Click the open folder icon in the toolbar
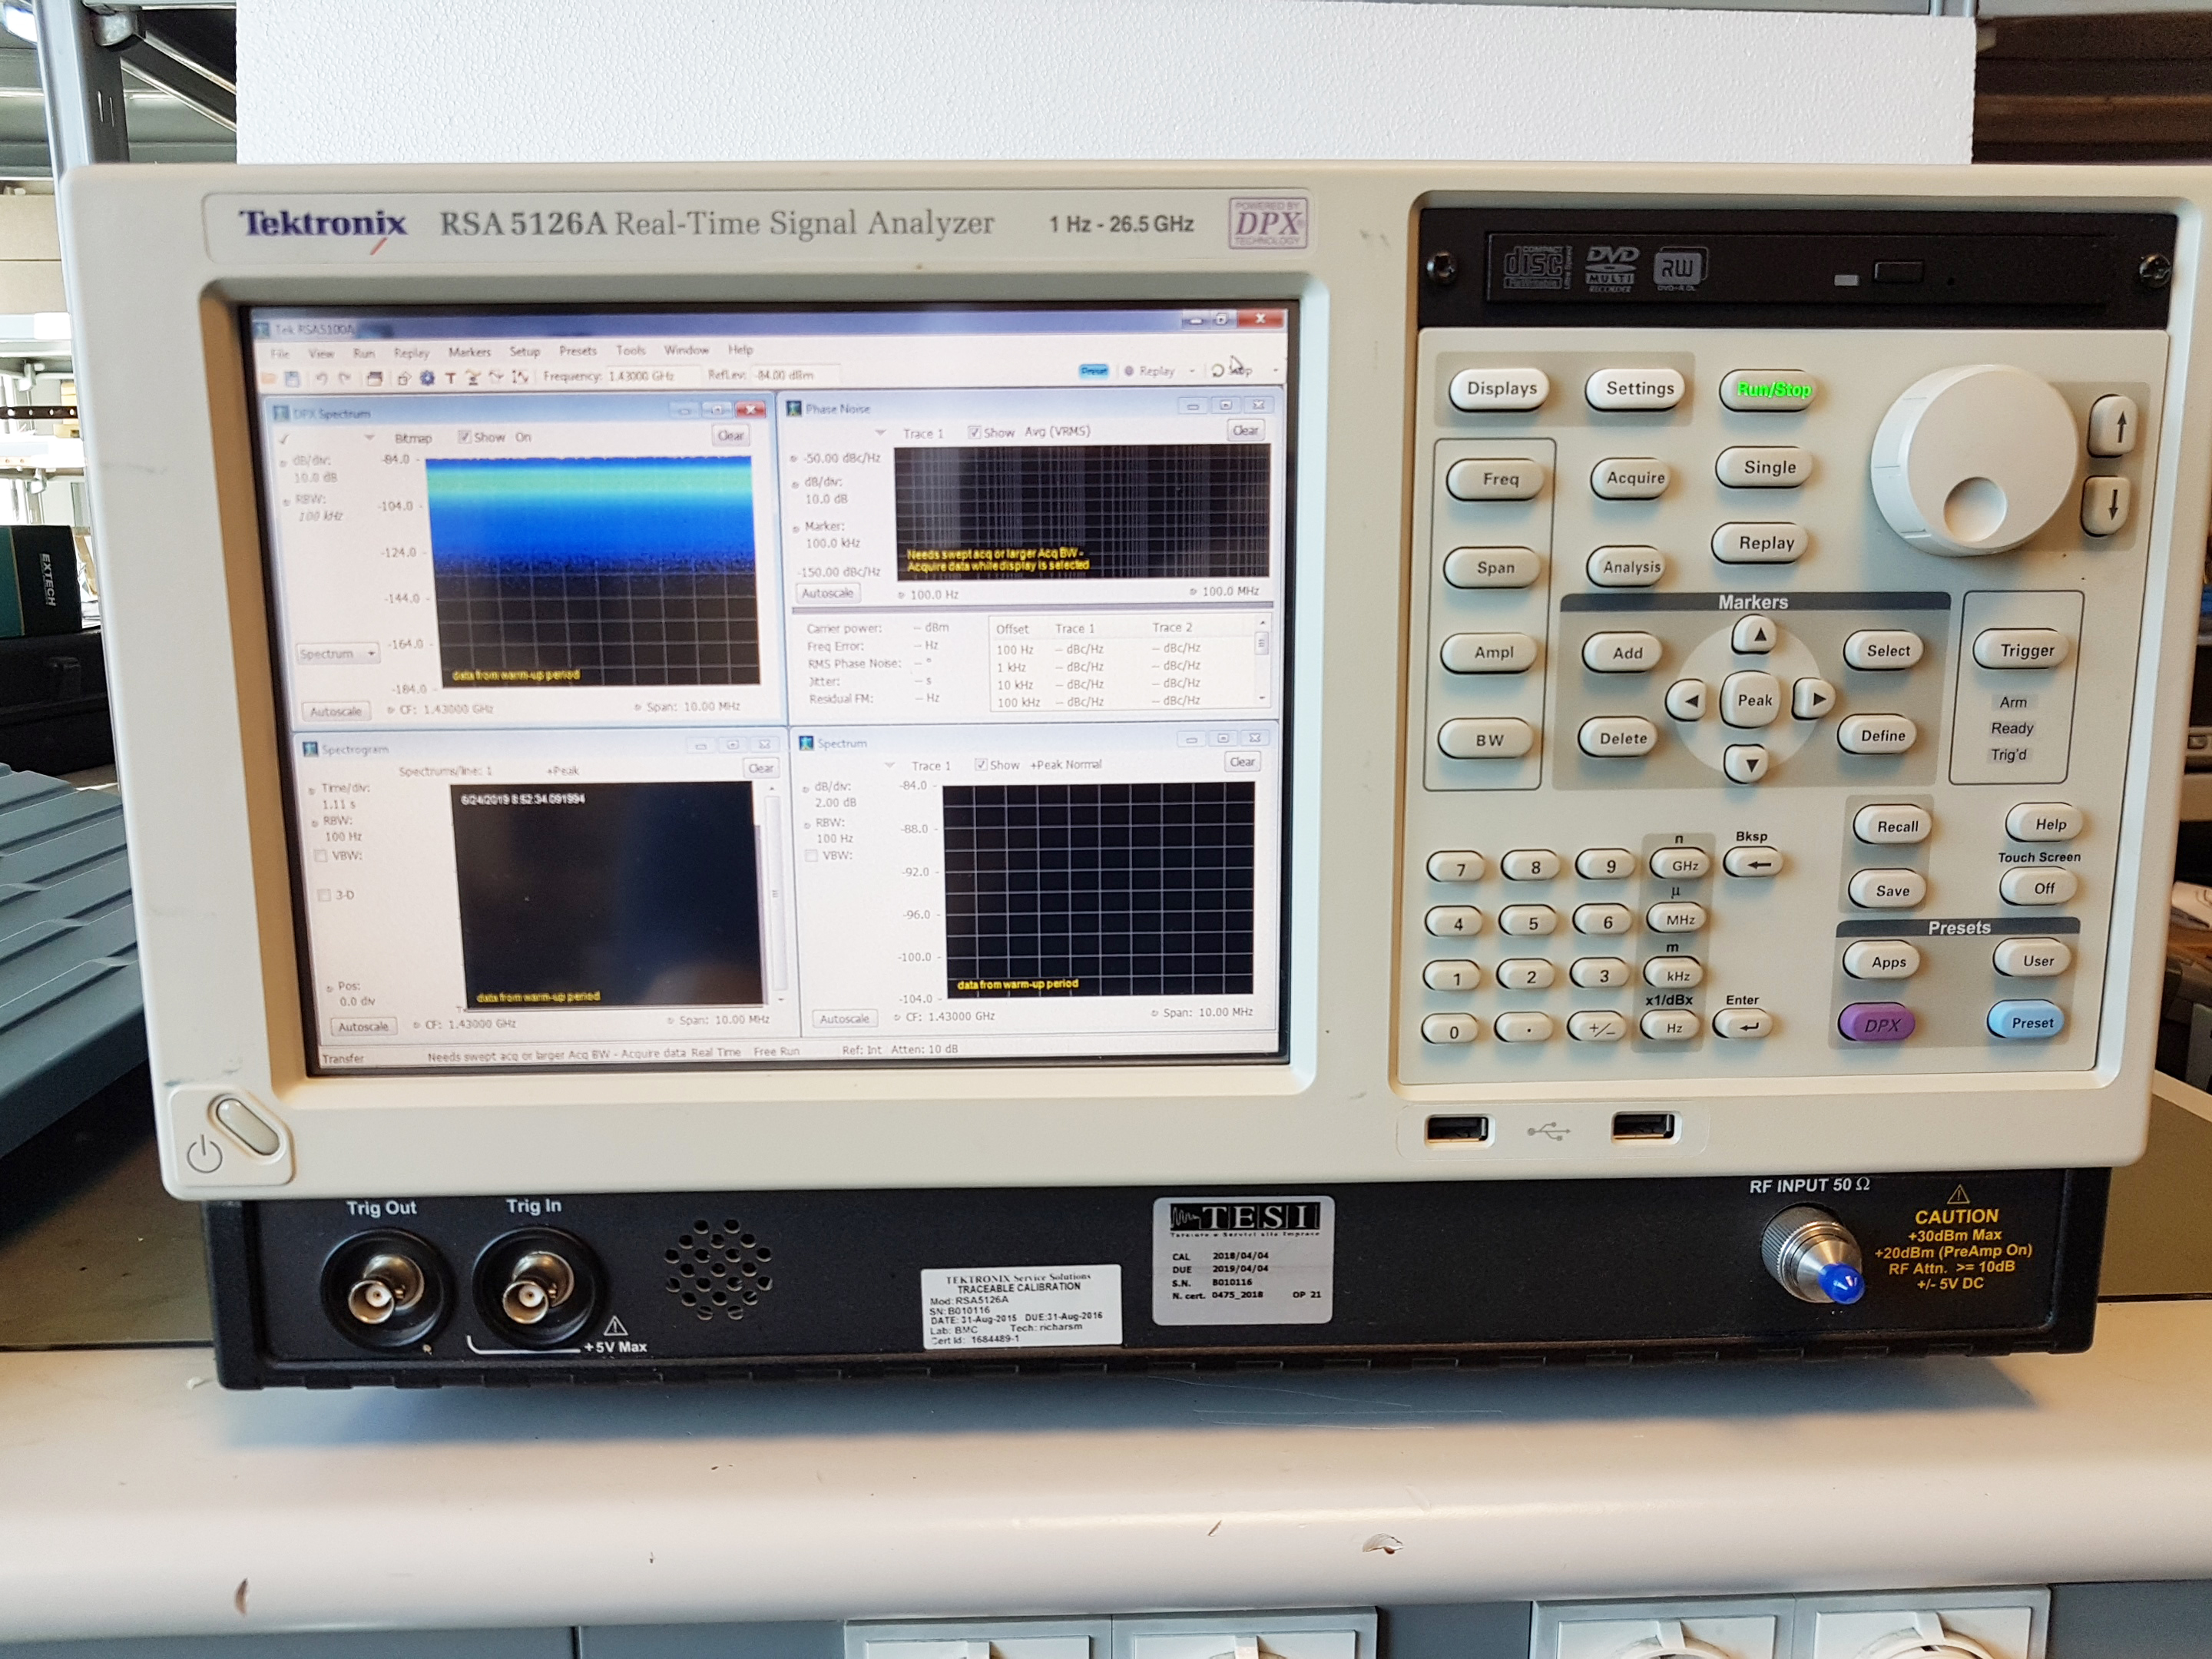2212x1659 pixels. tap(269, 379)
